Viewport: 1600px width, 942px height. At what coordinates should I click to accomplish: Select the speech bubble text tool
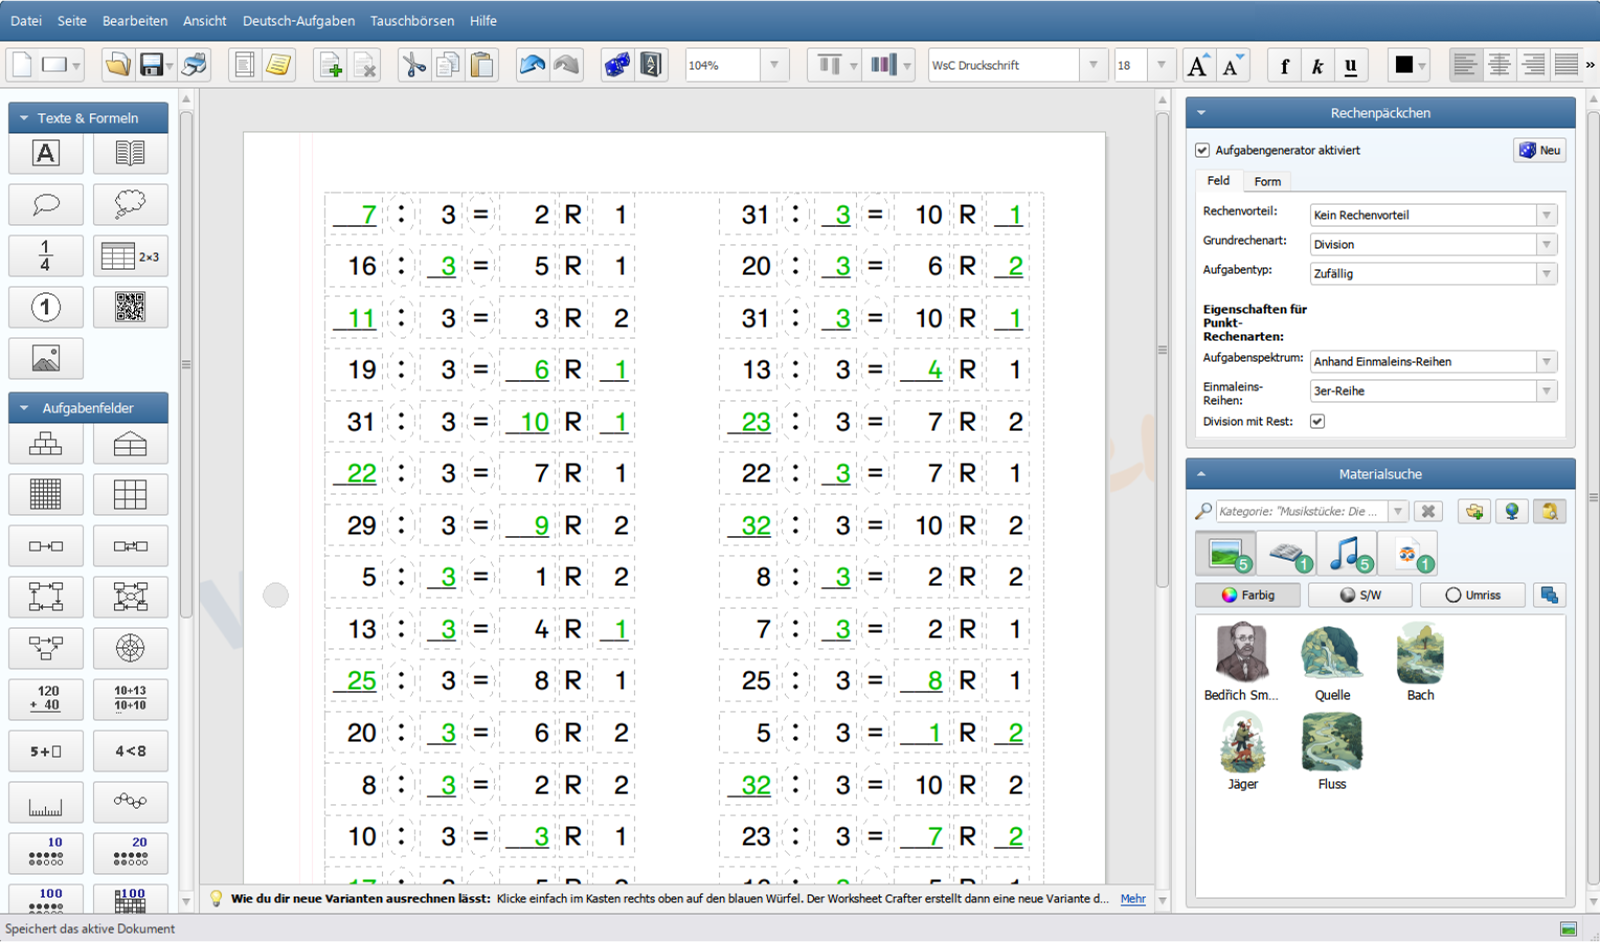pos(45,205)
